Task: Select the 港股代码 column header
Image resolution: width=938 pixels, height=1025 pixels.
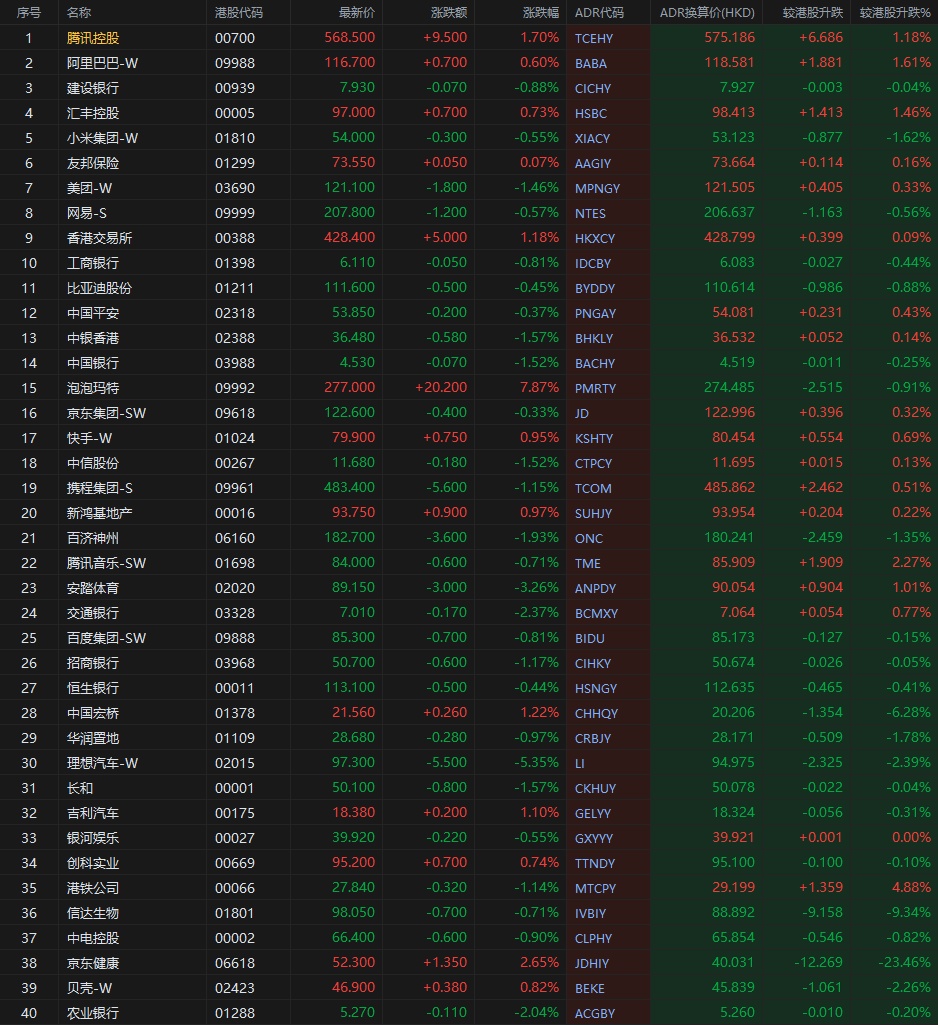Action: [239, 12]
